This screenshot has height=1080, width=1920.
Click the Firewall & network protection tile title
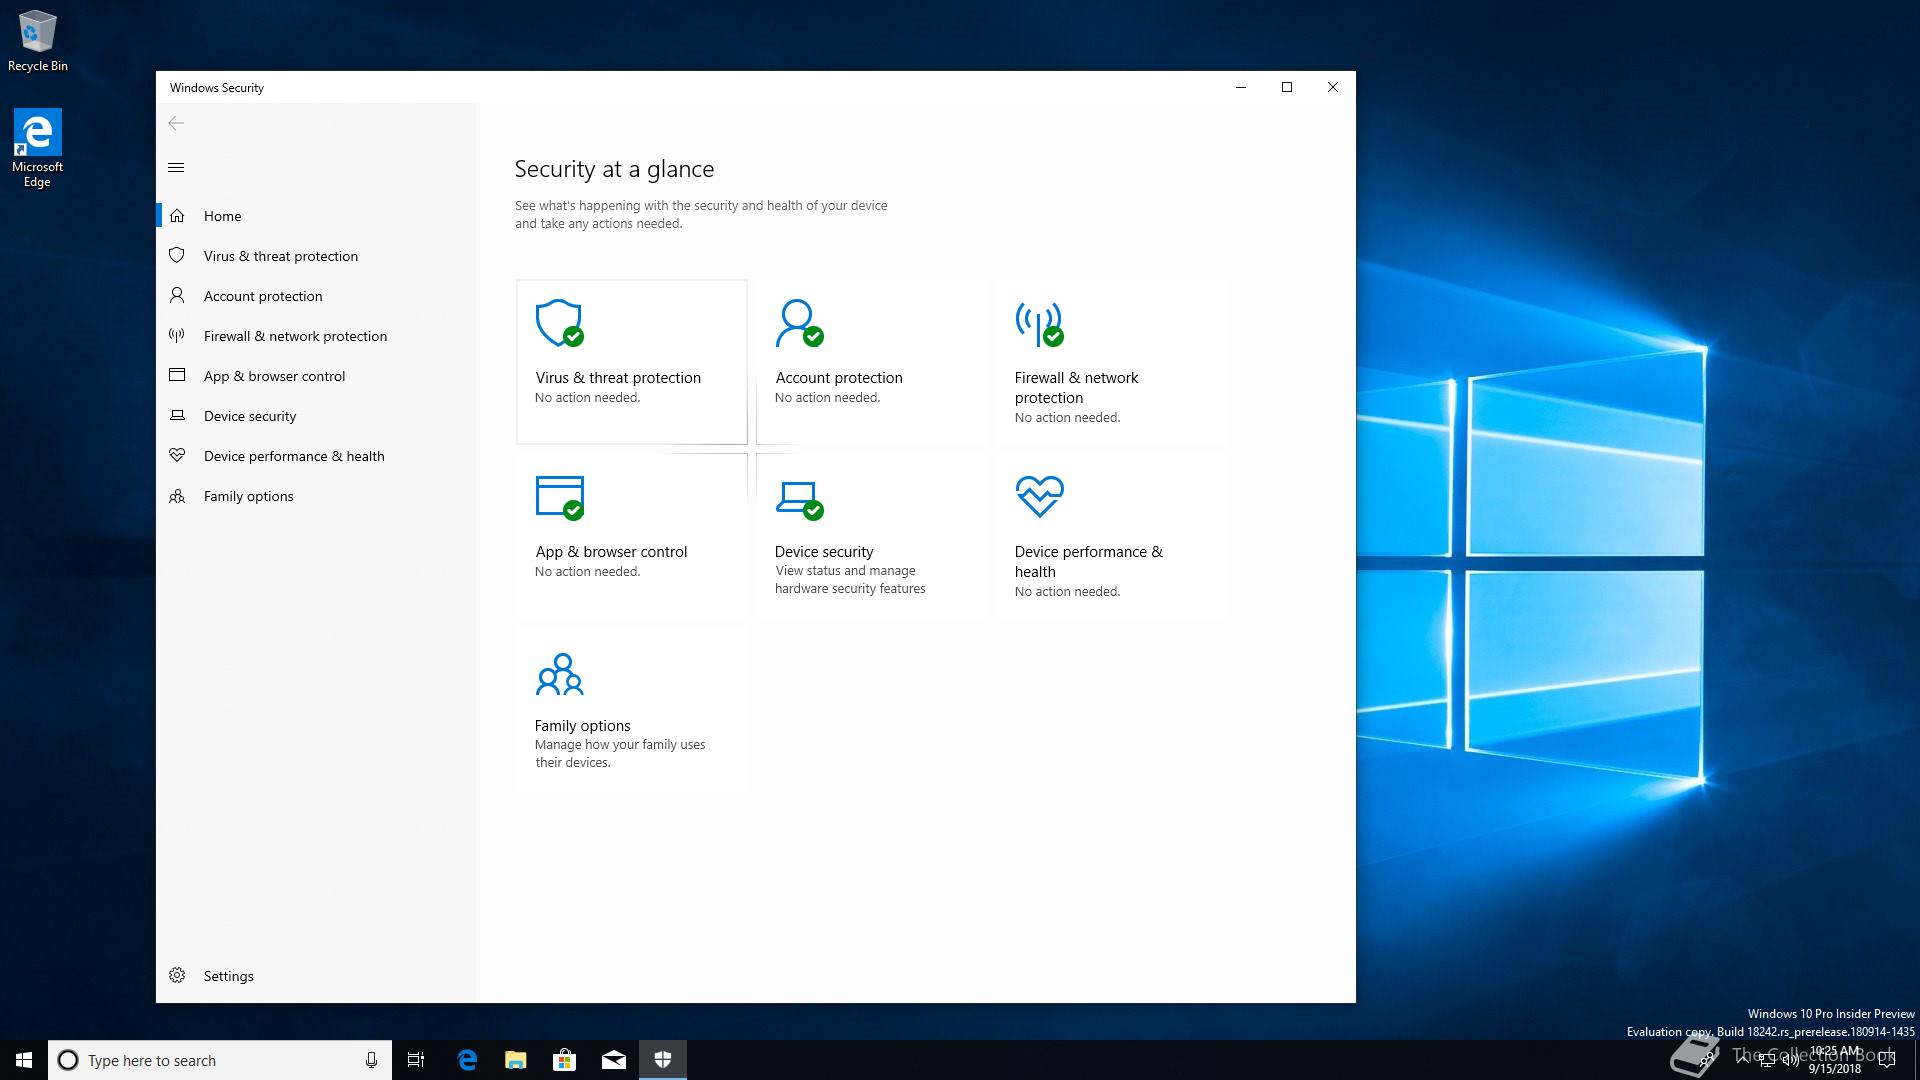point(1077,388)
